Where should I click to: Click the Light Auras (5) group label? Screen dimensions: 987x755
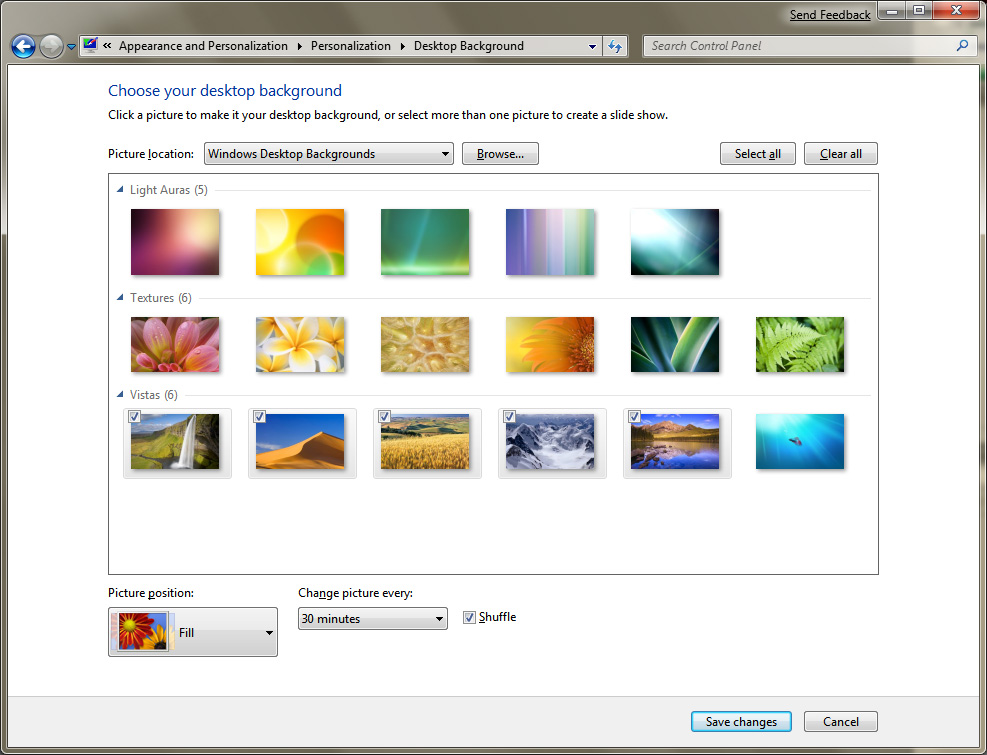[x=169, y=190]
